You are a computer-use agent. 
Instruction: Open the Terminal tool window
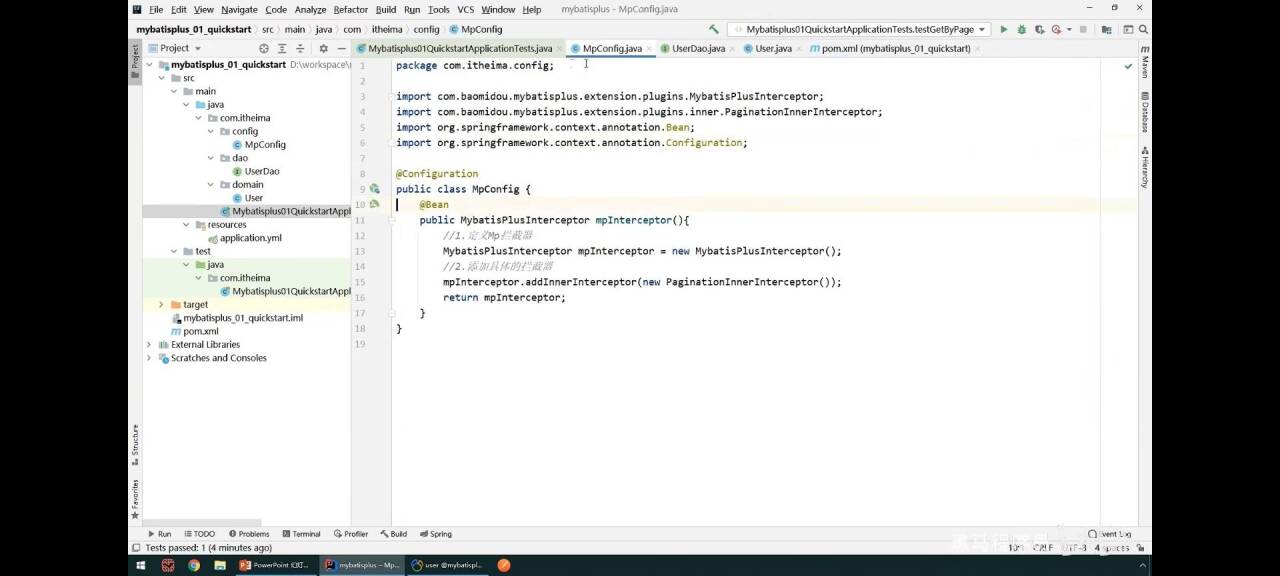click(301, 534)
